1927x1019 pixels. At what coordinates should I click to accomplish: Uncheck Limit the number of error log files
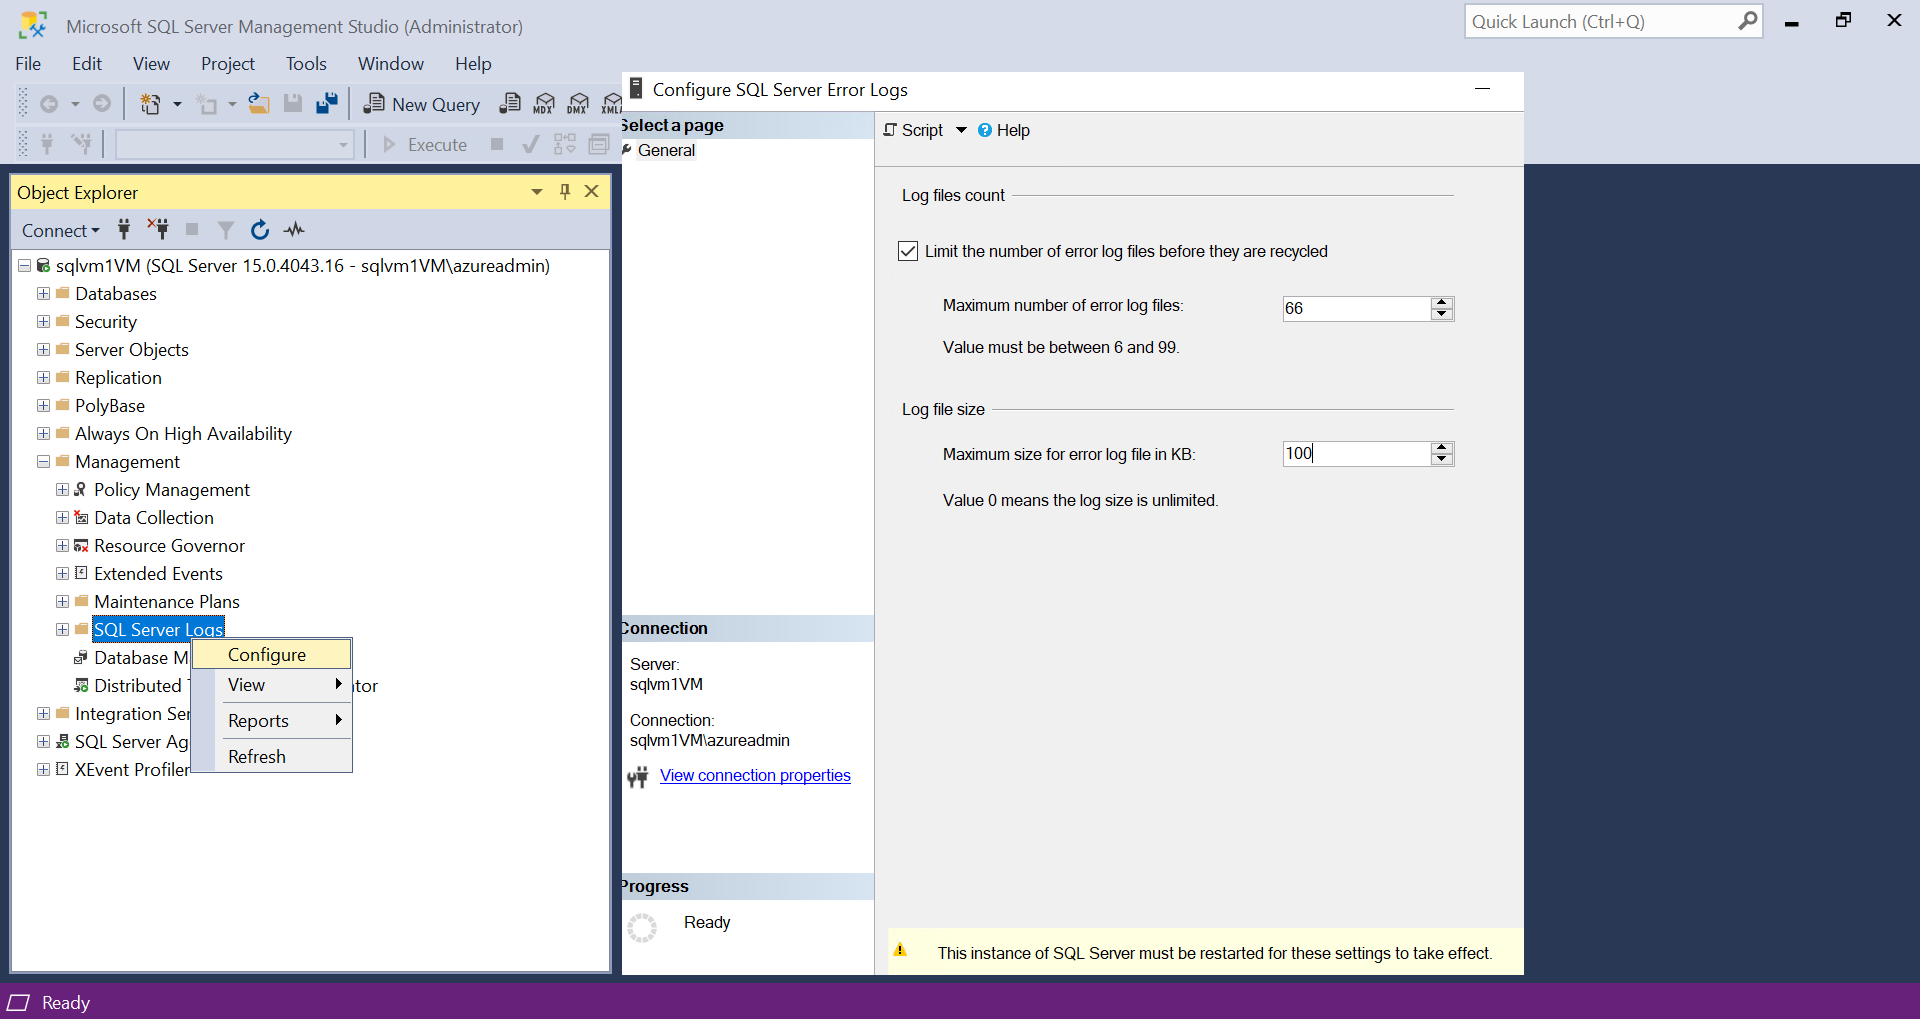click(x=908, y=252)
